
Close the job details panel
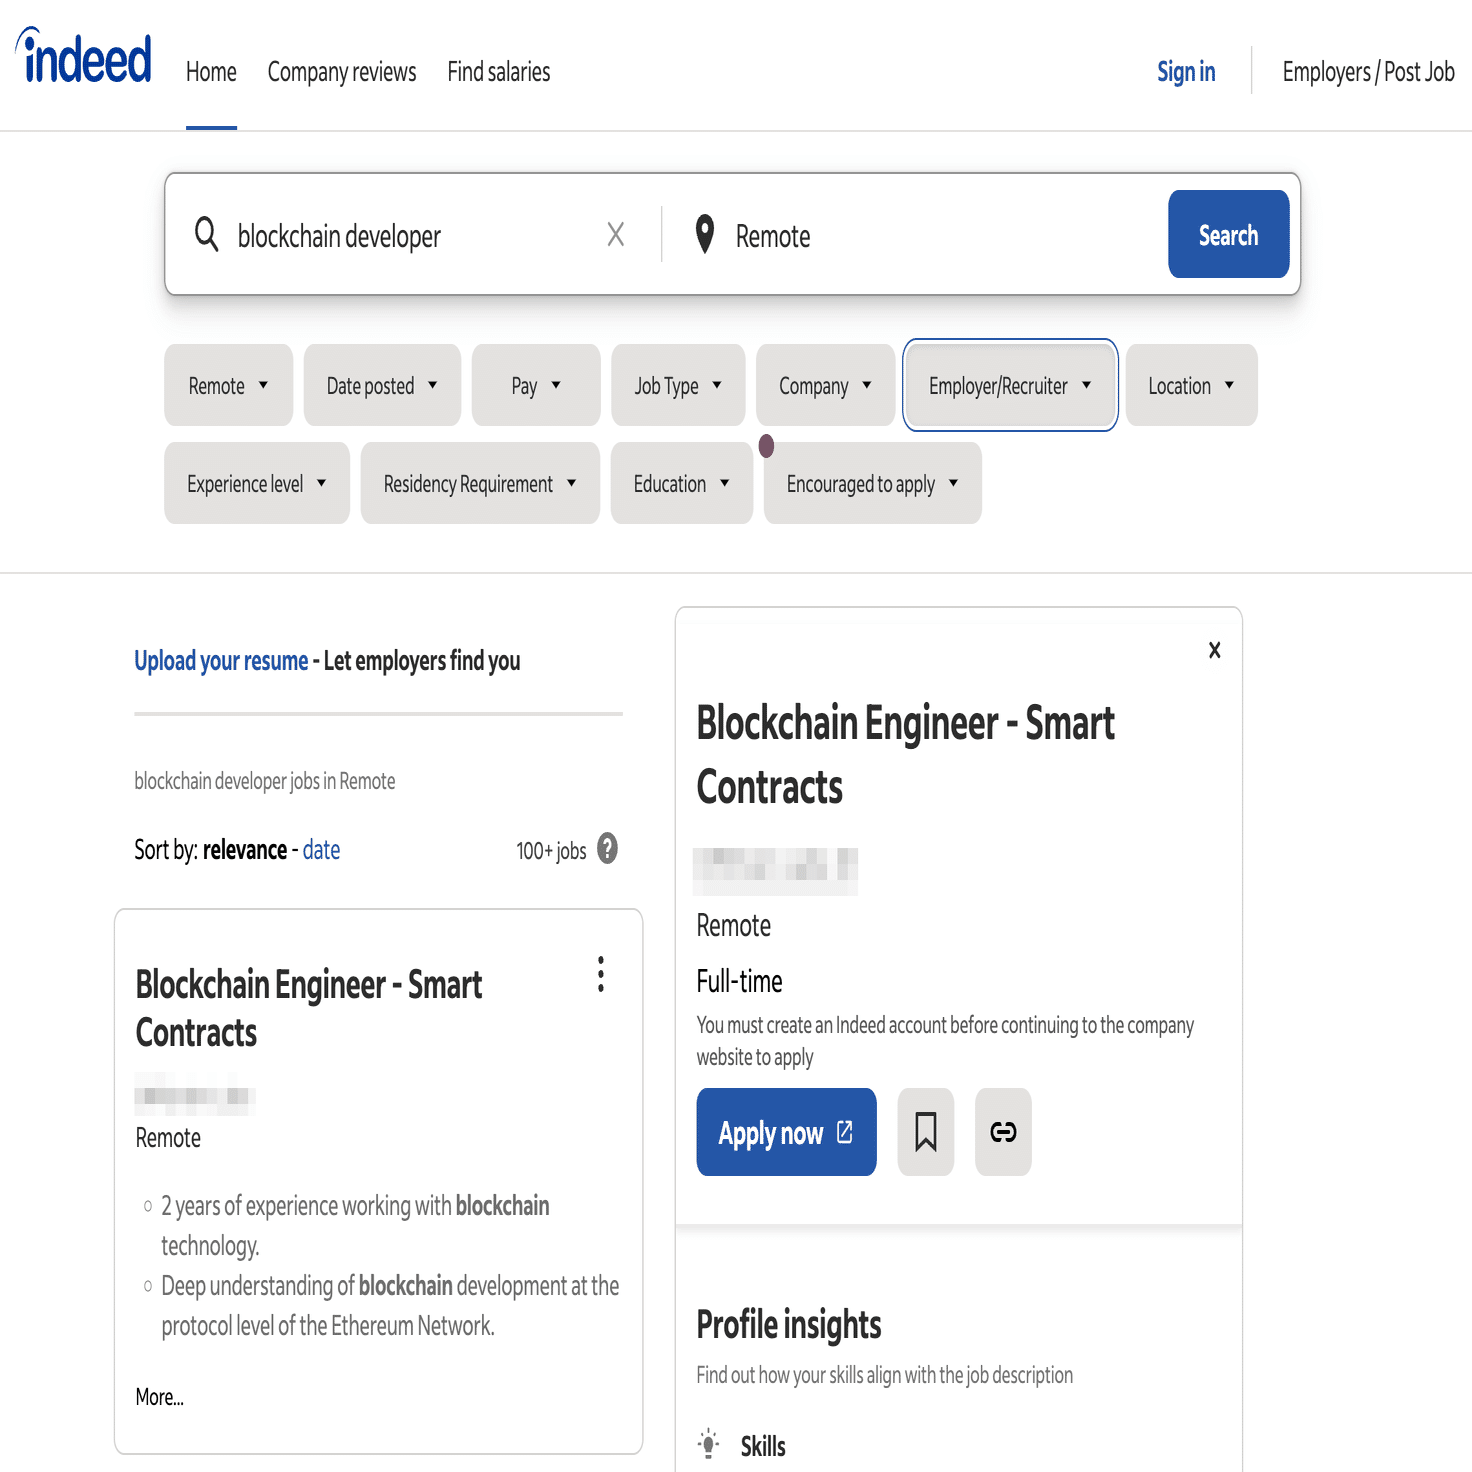(x=1214, y=650)
